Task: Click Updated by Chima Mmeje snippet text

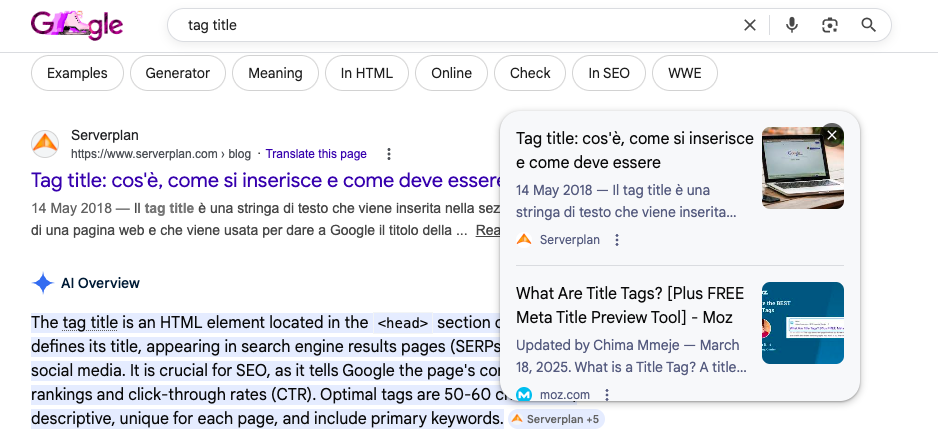Action: tap(631, 356)
